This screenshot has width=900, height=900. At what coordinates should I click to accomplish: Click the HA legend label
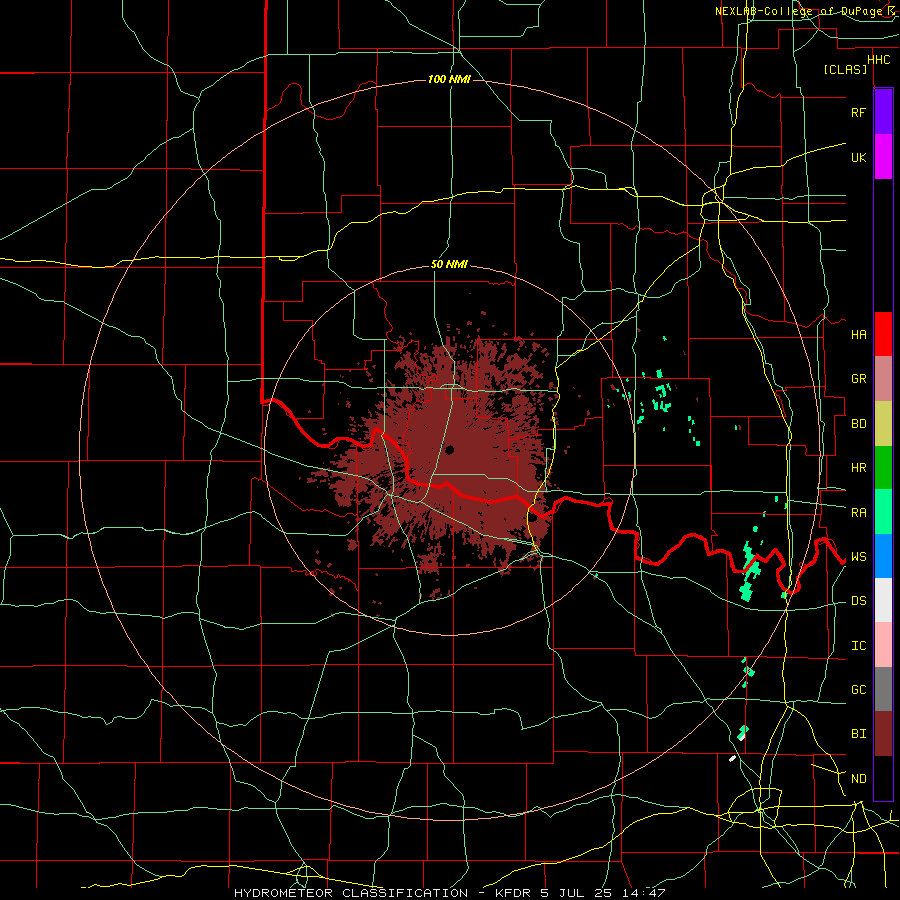tap(858, 334)
